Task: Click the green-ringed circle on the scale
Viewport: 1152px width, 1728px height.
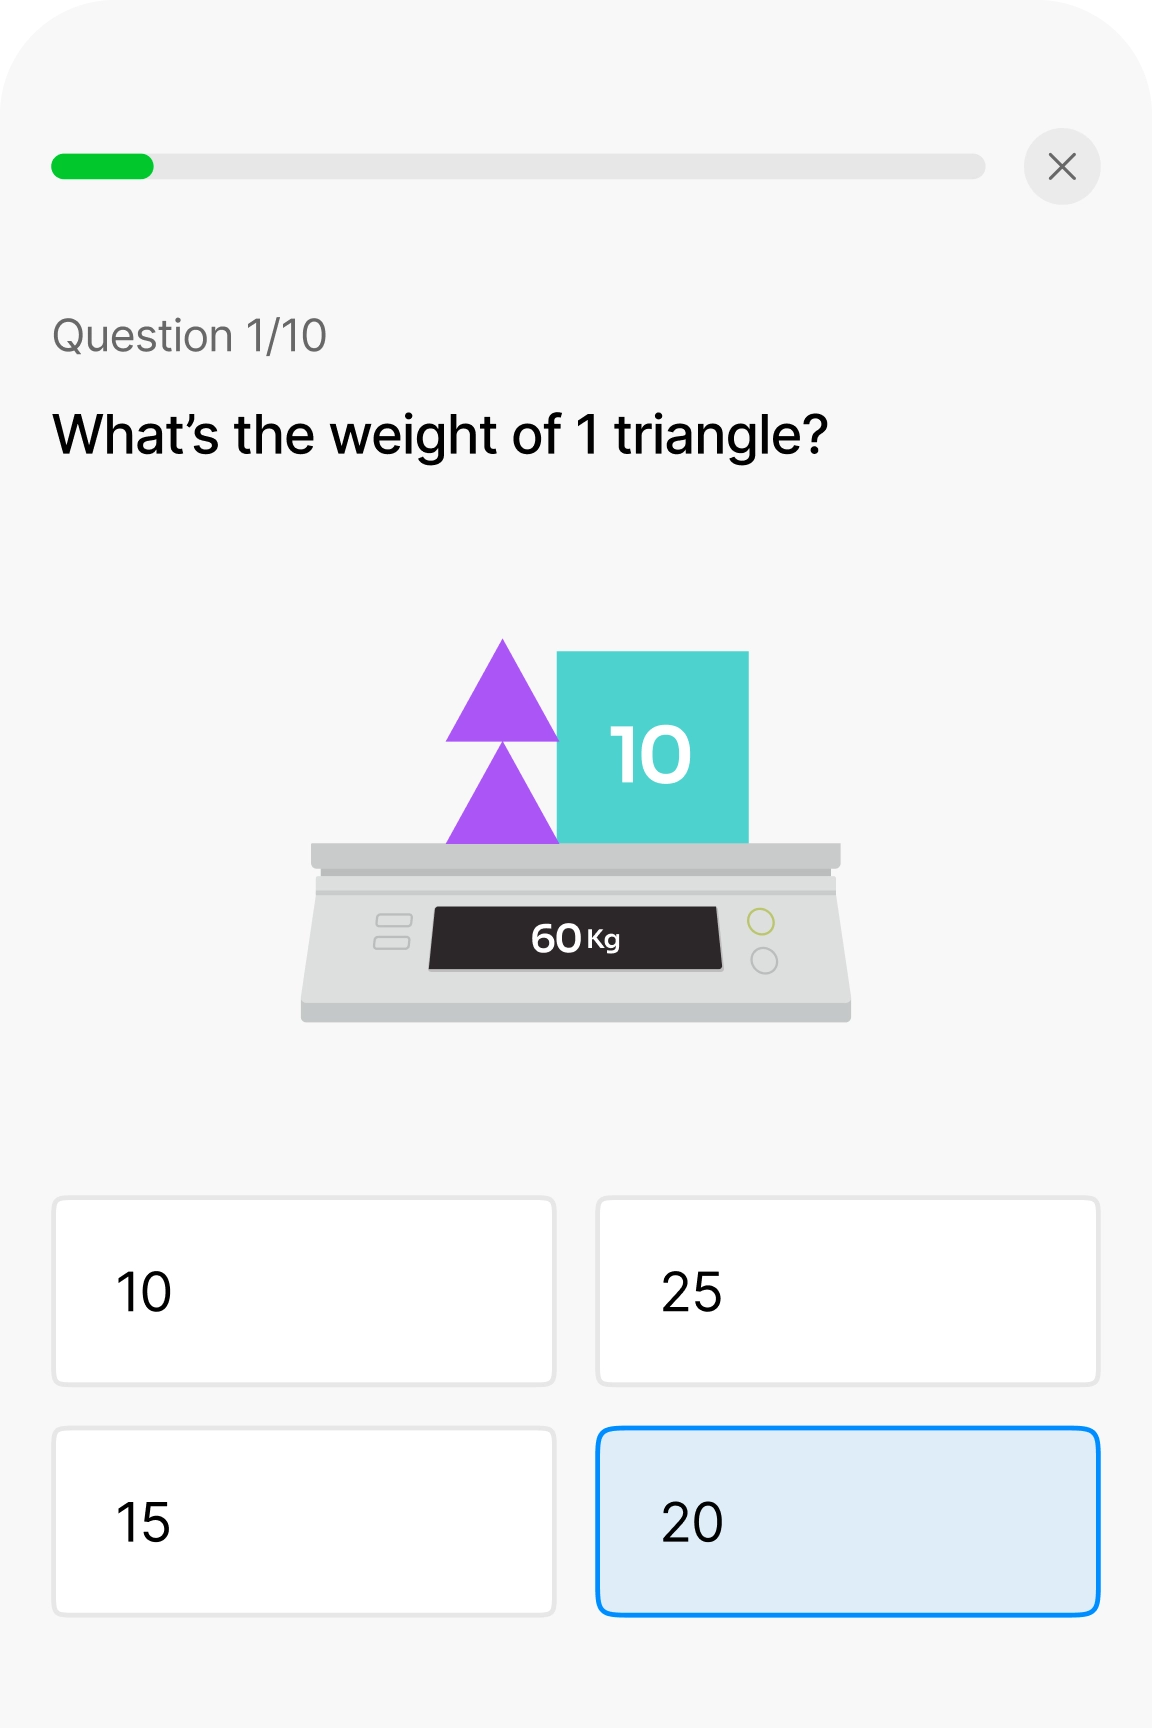Action: click(x=761, y=921)
